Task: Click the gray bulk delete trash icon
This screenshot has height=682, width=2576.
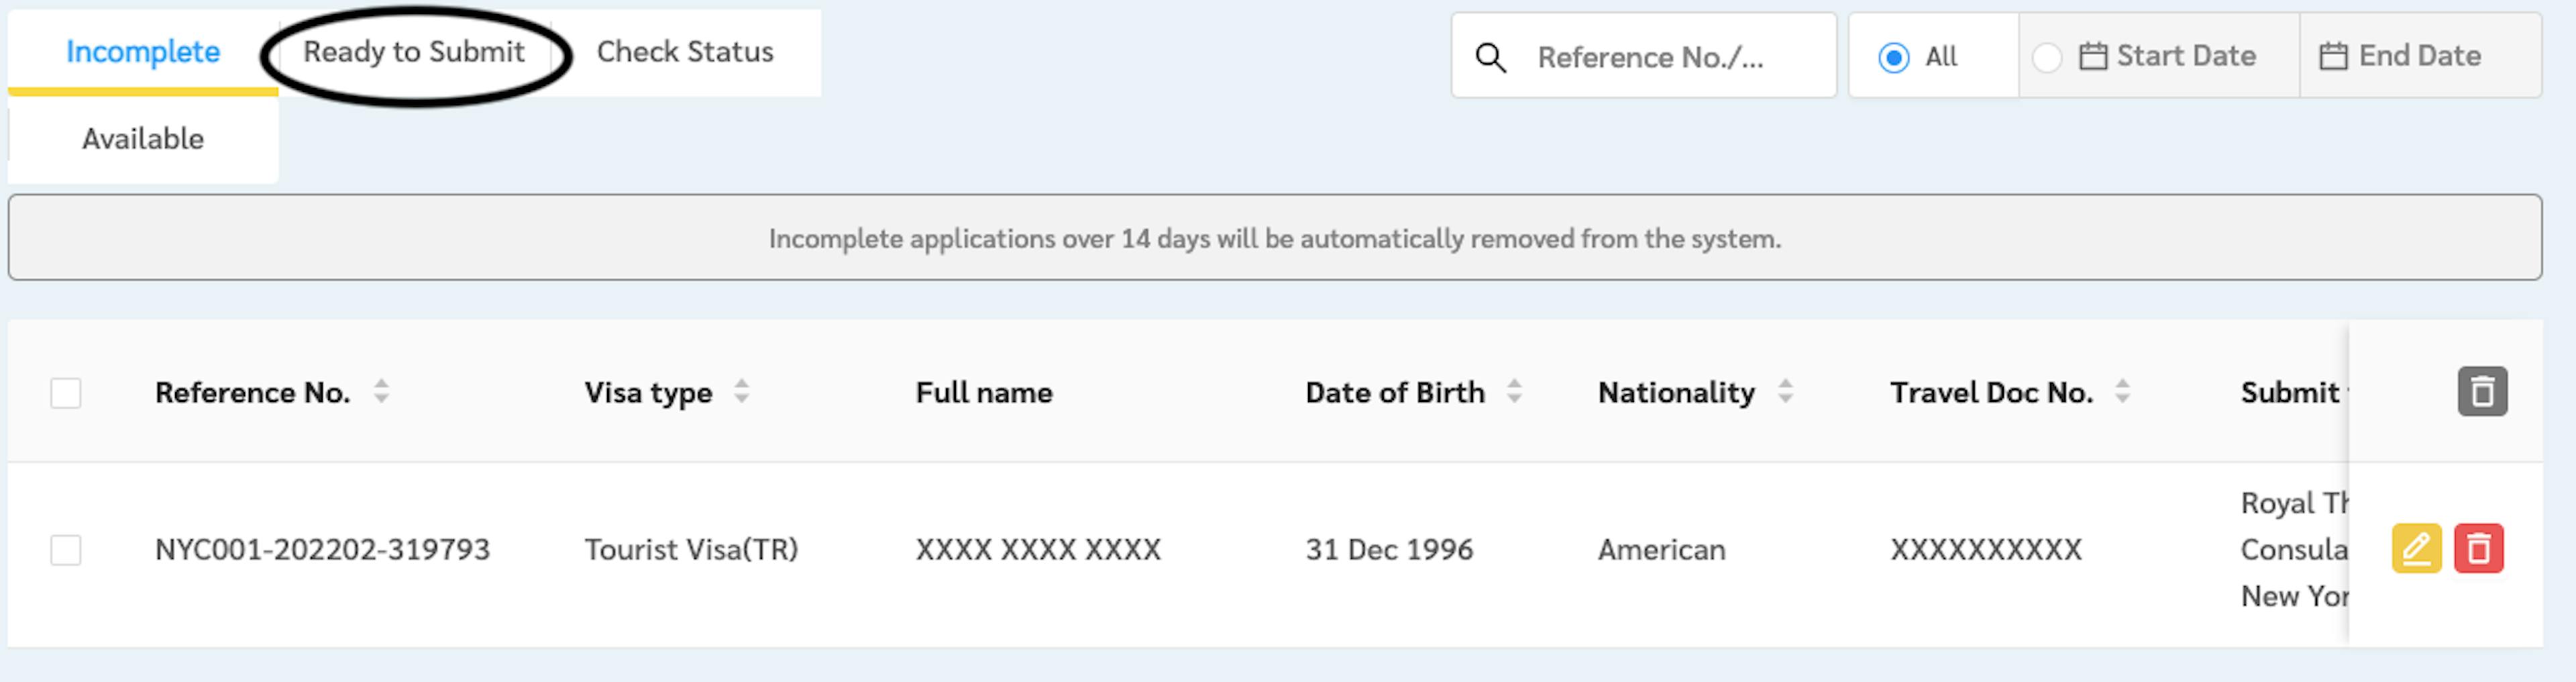Action: click(2482, 391)
